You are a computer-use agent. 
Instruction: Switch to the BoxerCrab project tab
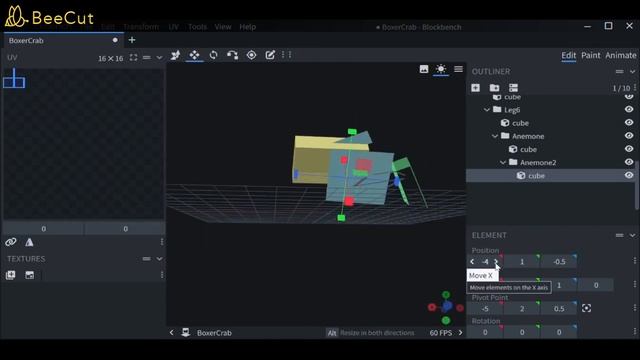click(x=63, y=40)
